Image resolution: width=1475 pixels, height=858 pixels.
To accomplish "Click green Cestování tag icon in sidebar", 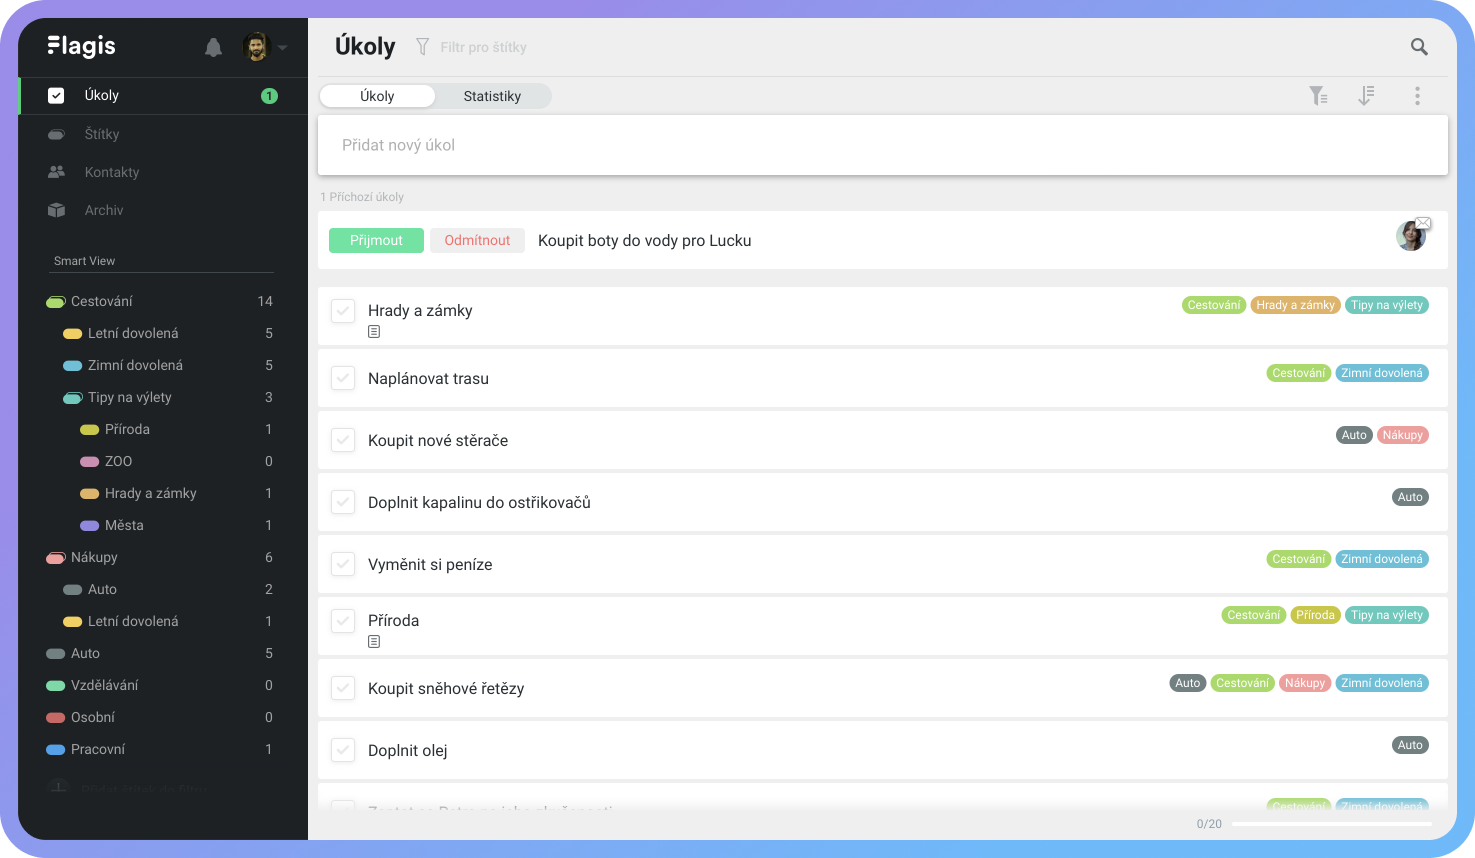I will pyautogui.click(x=56, y=301).
